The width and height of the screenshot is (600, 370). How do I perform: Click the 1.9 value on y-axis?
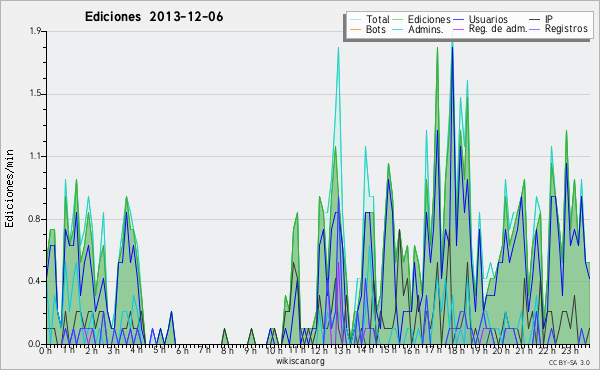35,31
